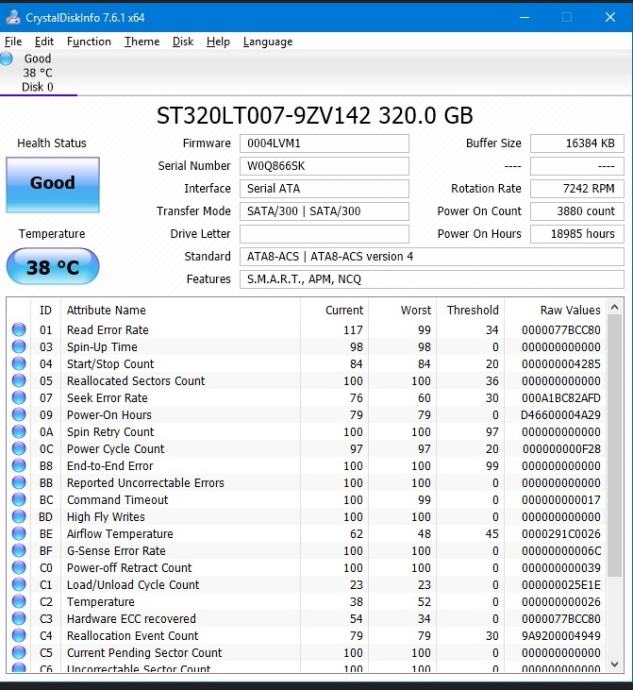
Task: Select Disk 0 status tab
Action: pos(38,73)
